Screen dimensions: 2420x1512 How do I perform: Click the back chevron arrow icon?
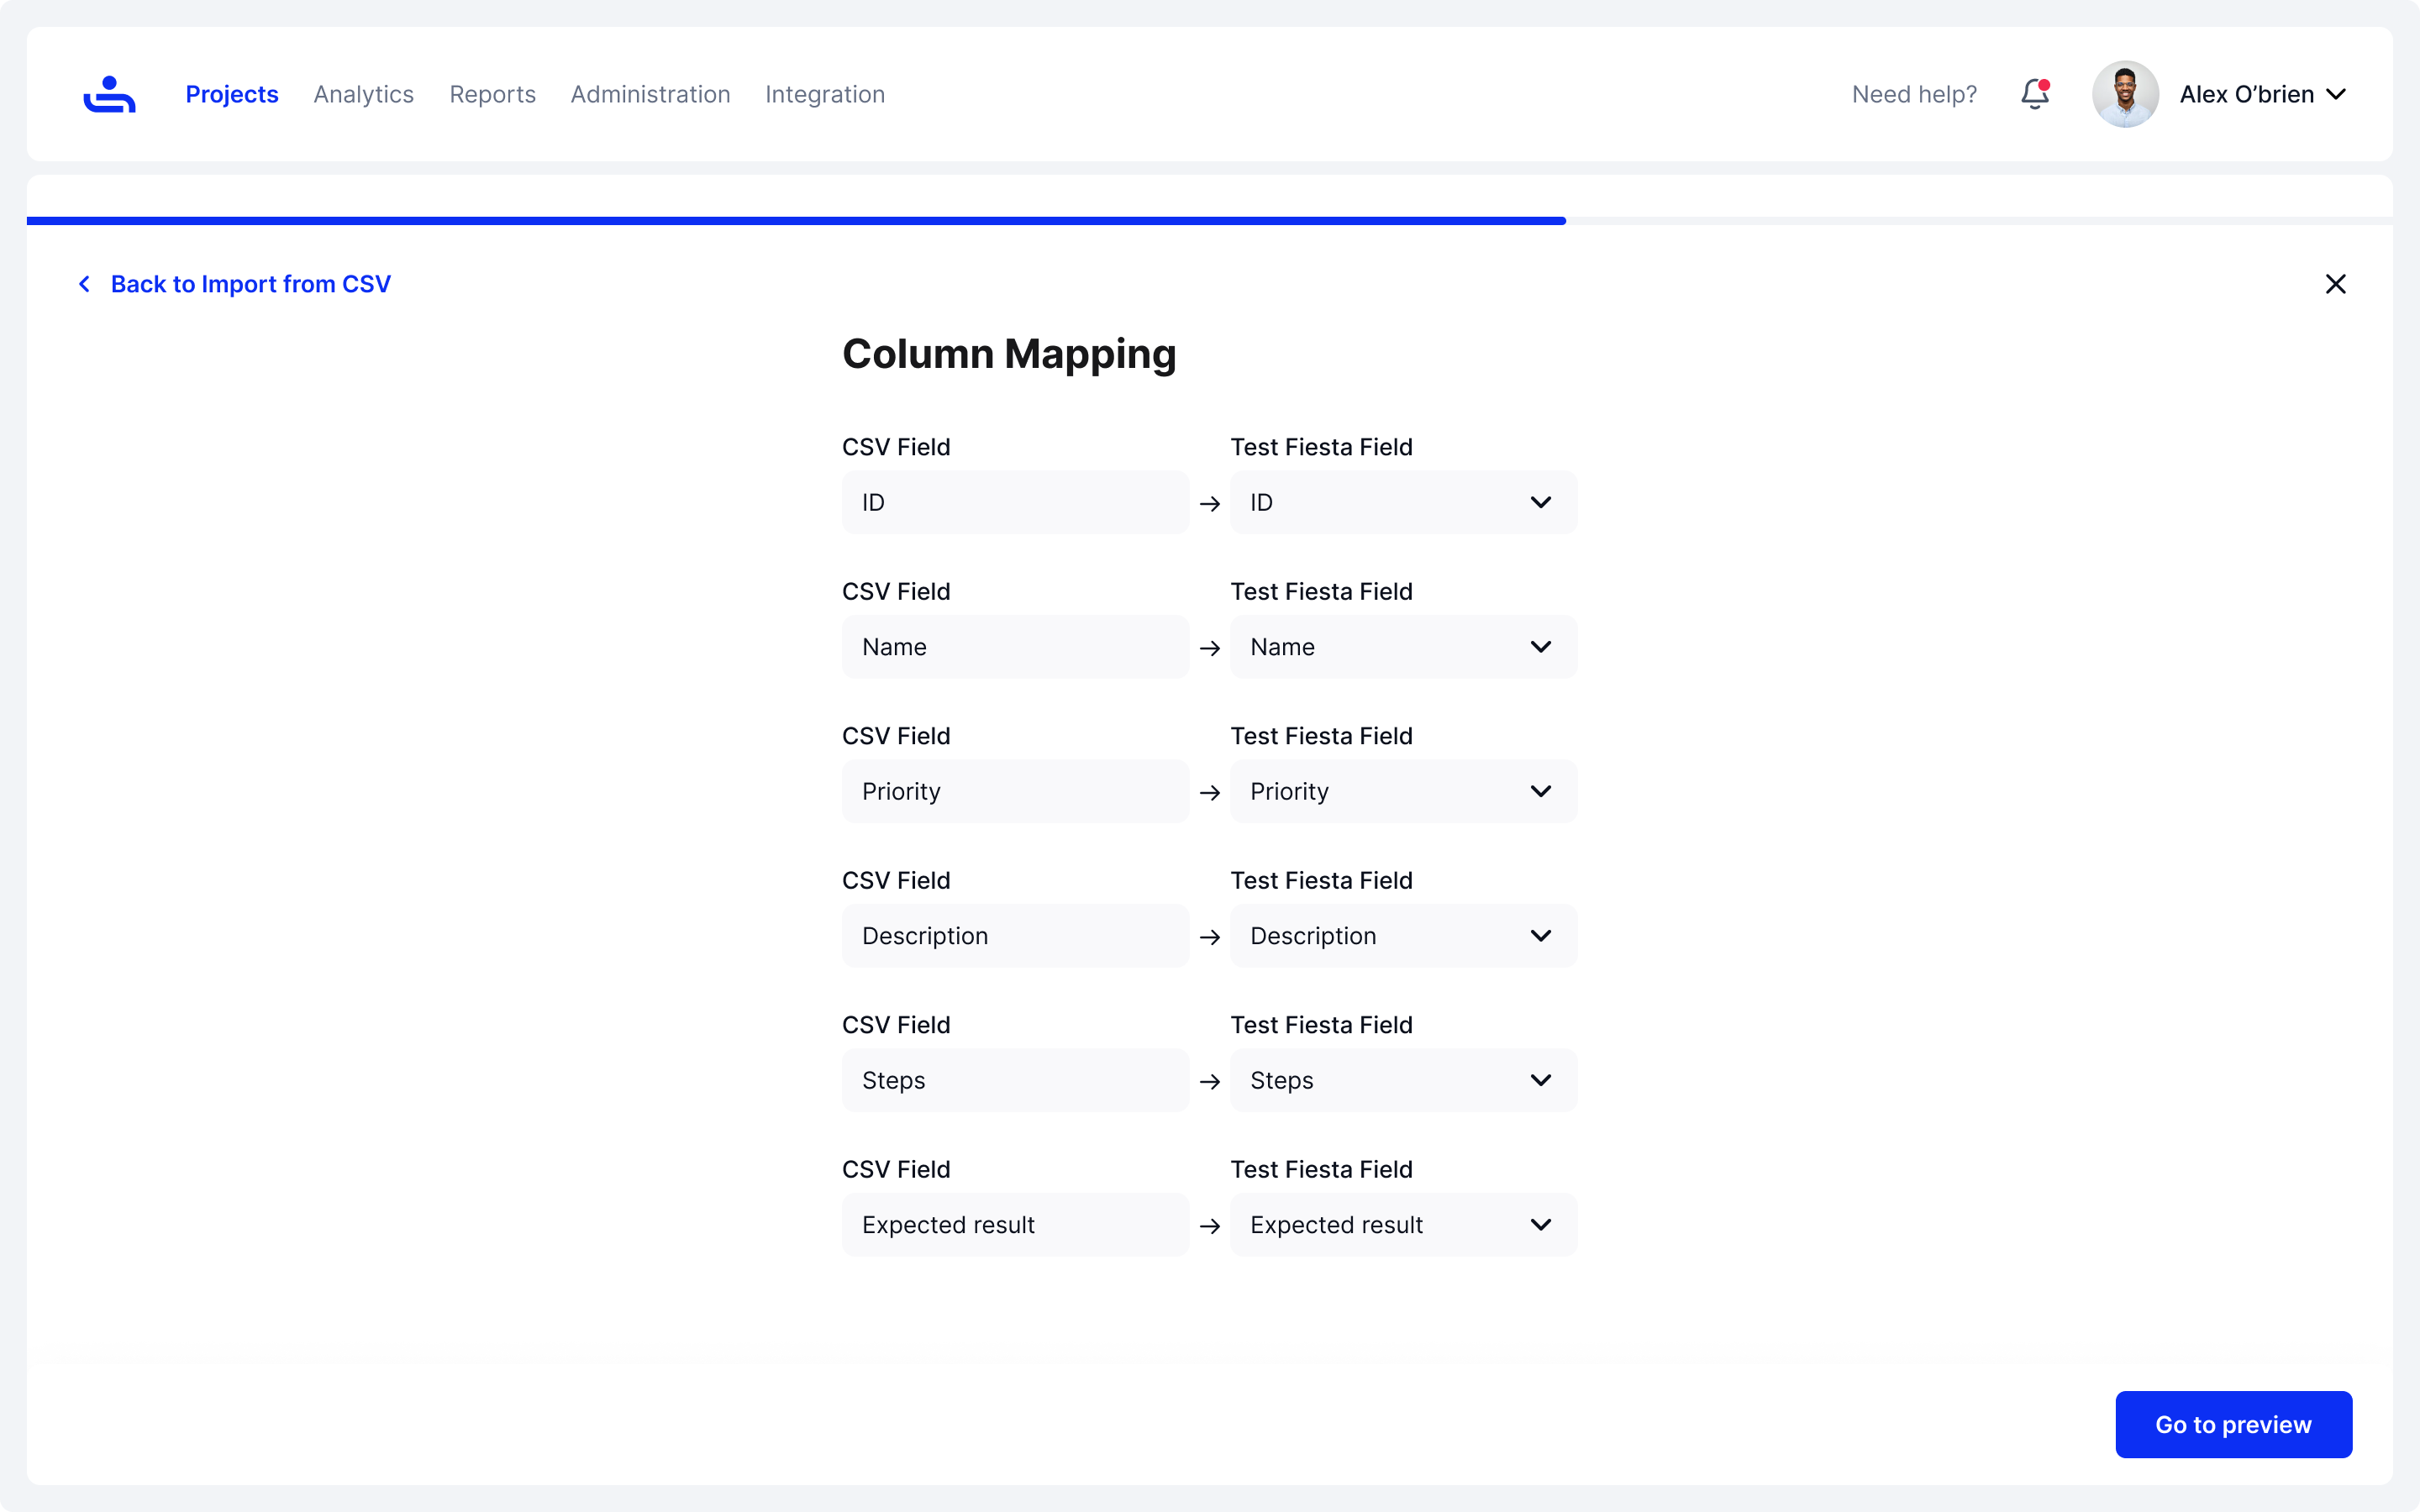85,284
